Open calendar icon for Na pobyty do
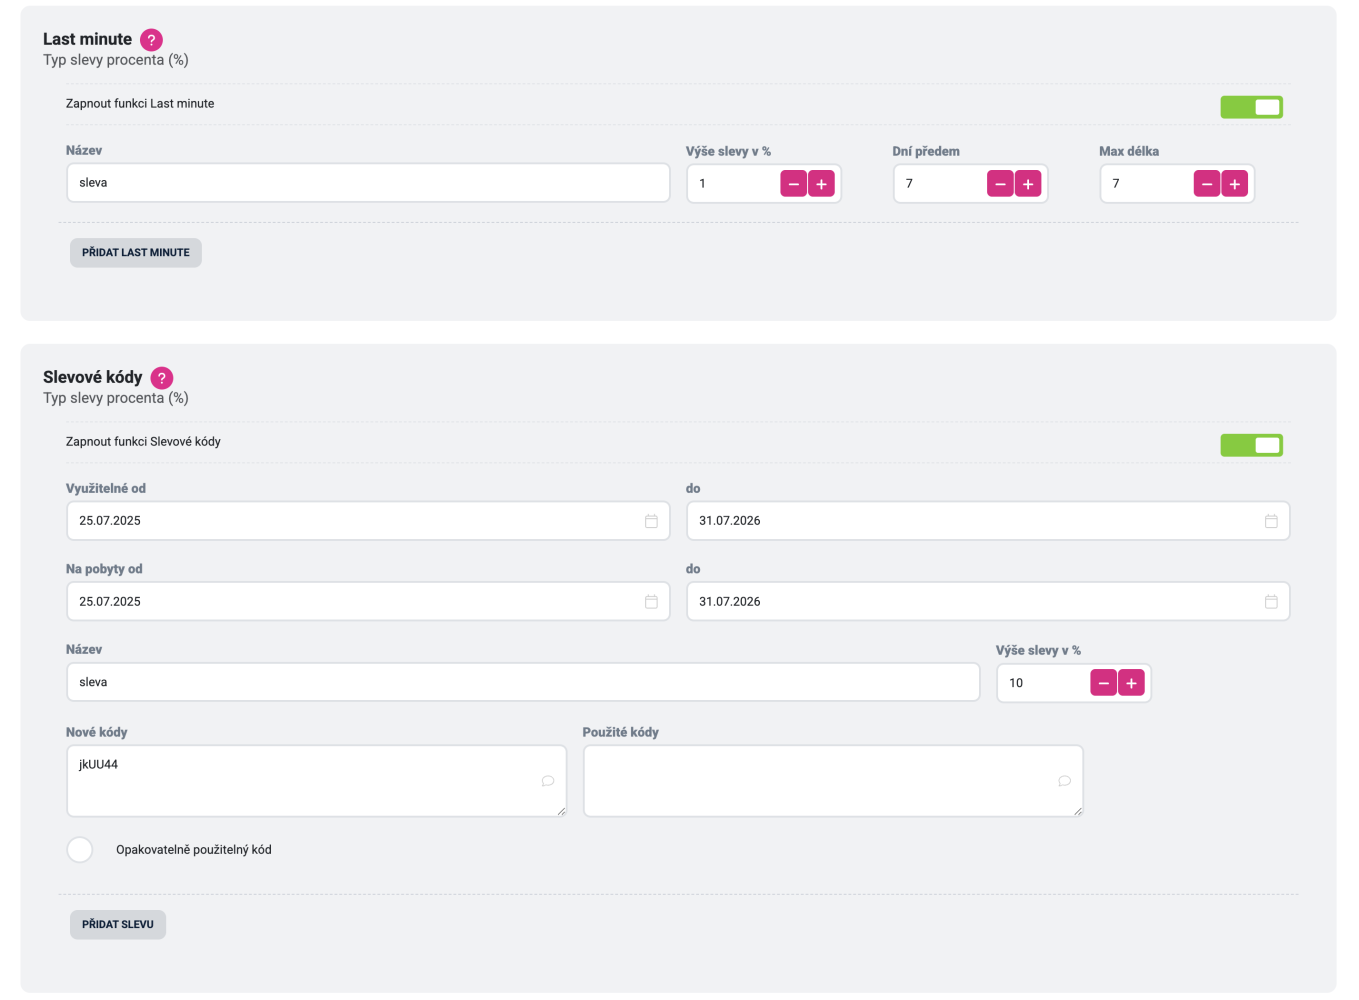1359x1000 pixels. (x=1271, y=602)
